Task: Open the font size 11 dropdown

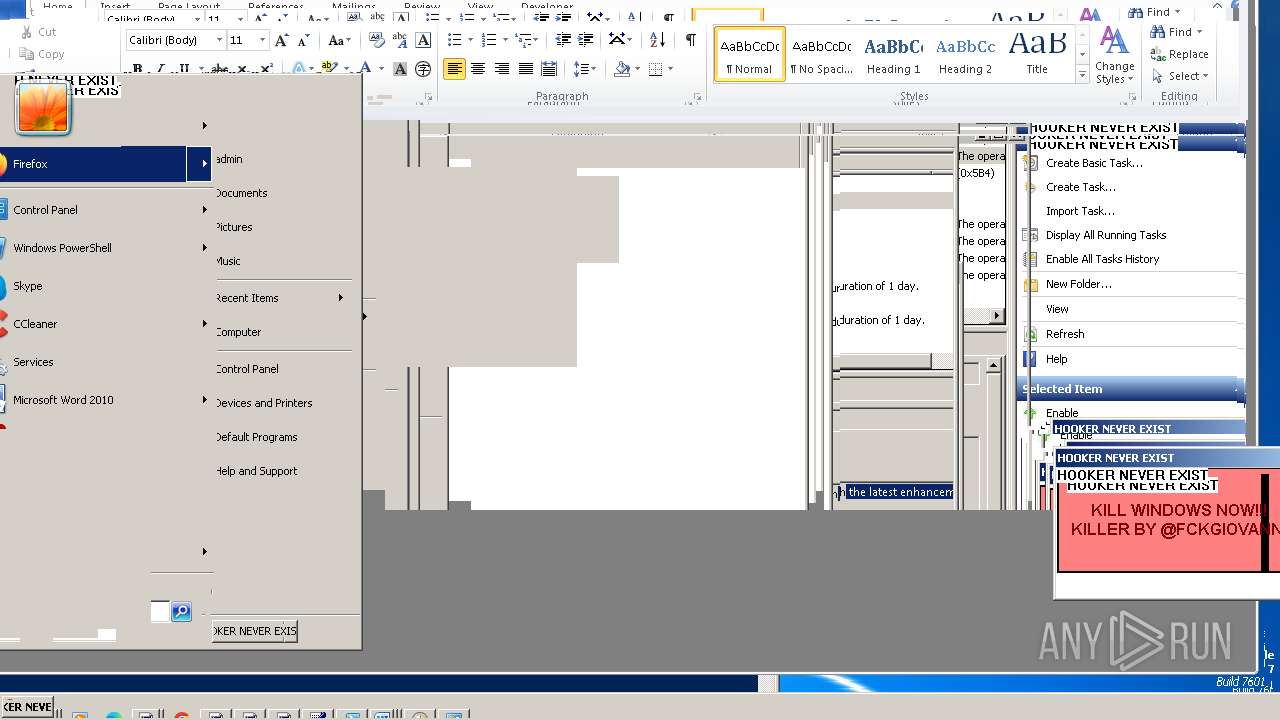Action: [263, 40]
